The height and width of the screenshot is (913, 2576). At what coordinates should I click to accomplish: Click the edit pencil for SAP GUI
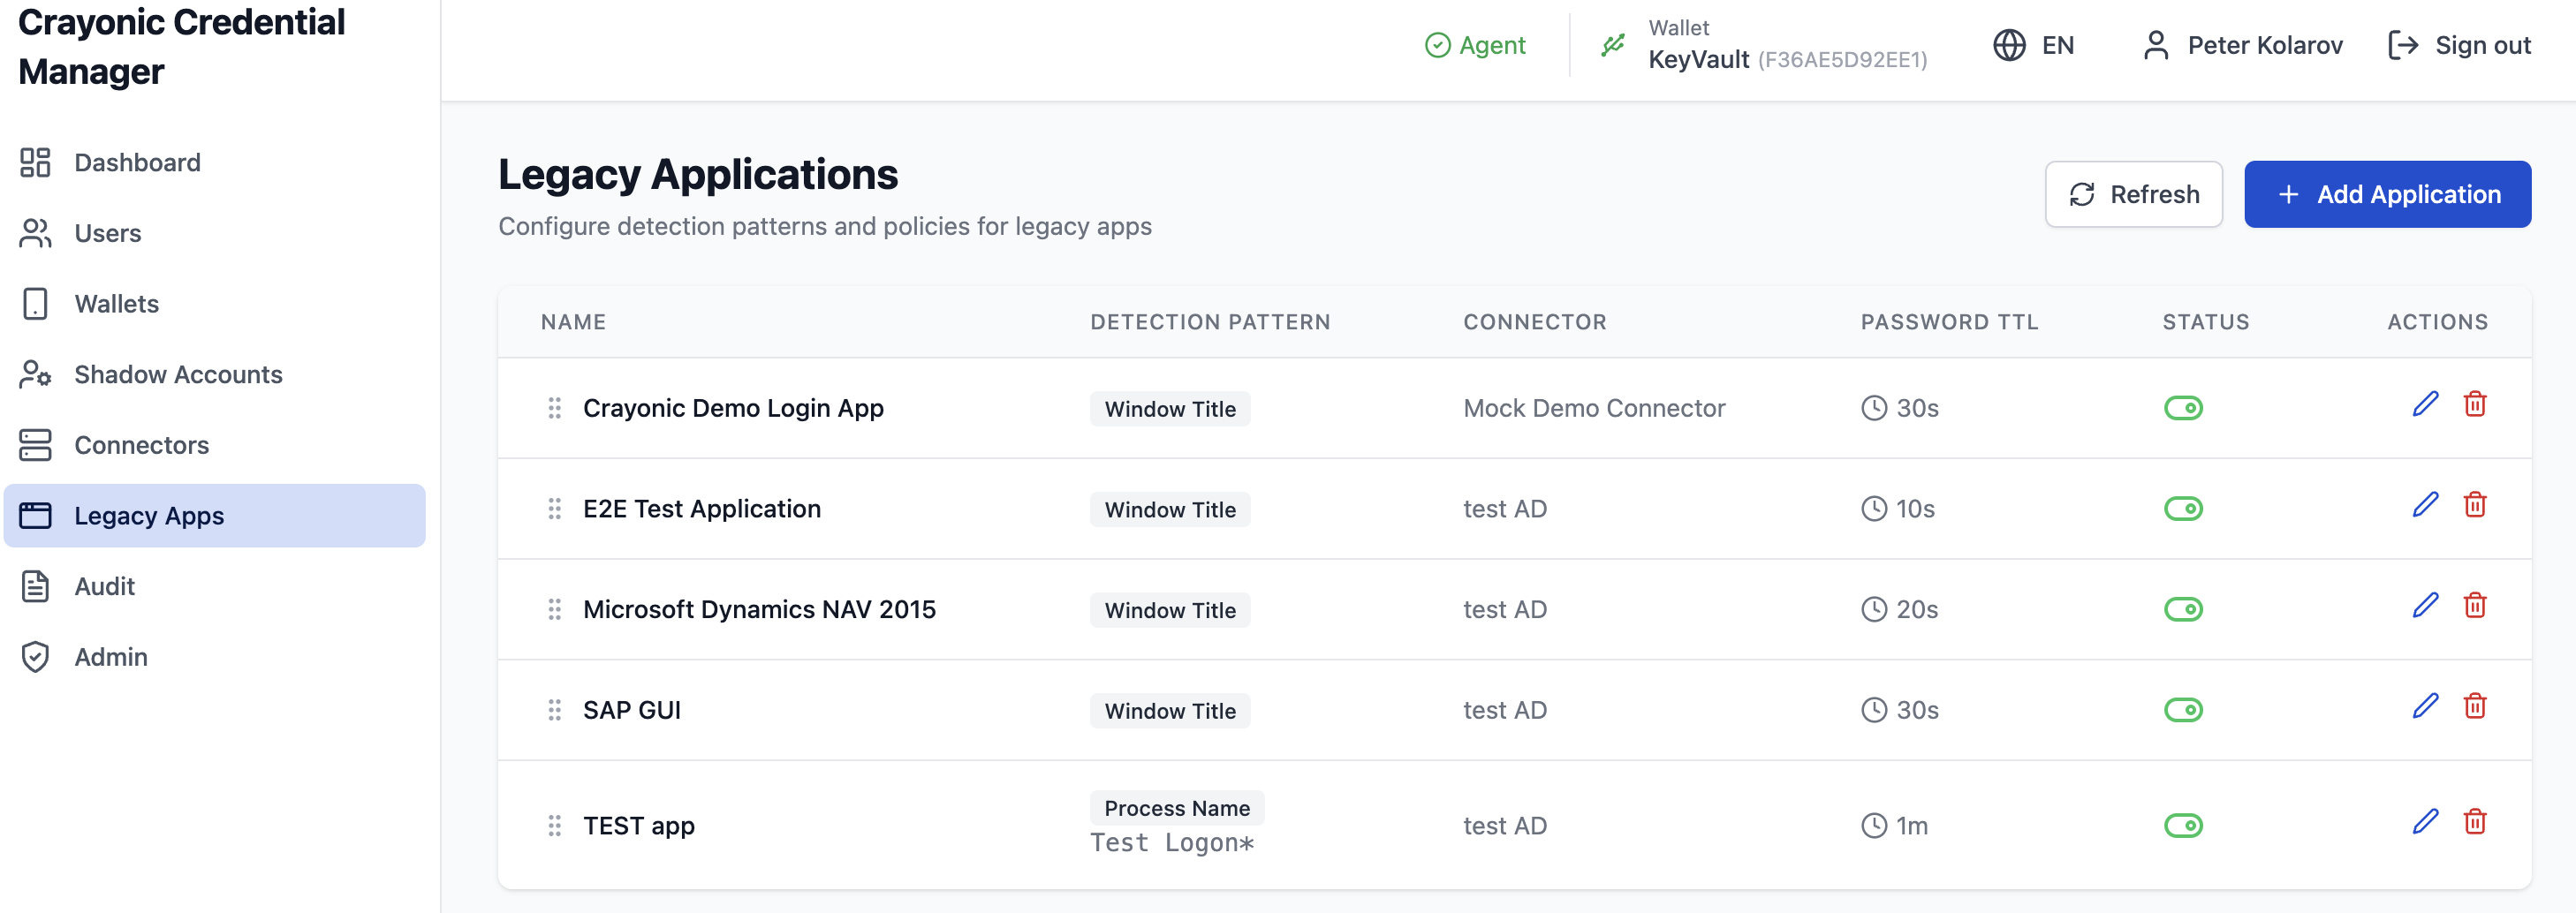point(2425,706)
